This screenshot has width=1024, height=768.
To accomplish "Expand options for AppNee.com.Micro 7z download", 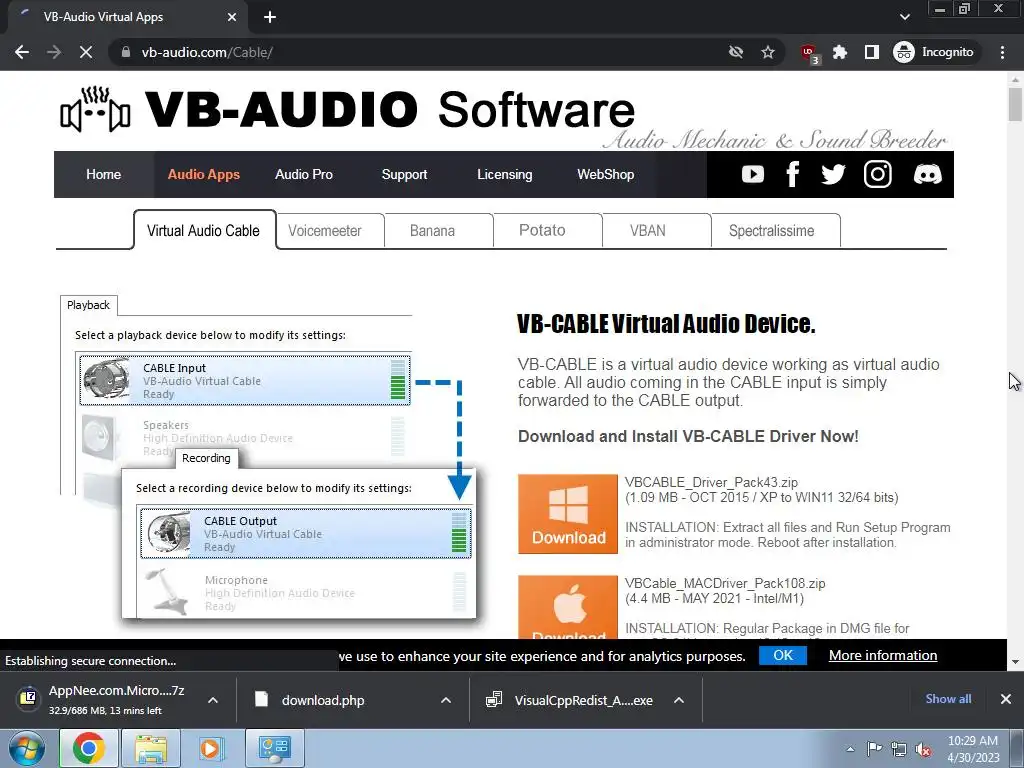I will pyautogui.click(x=213, y=700).
